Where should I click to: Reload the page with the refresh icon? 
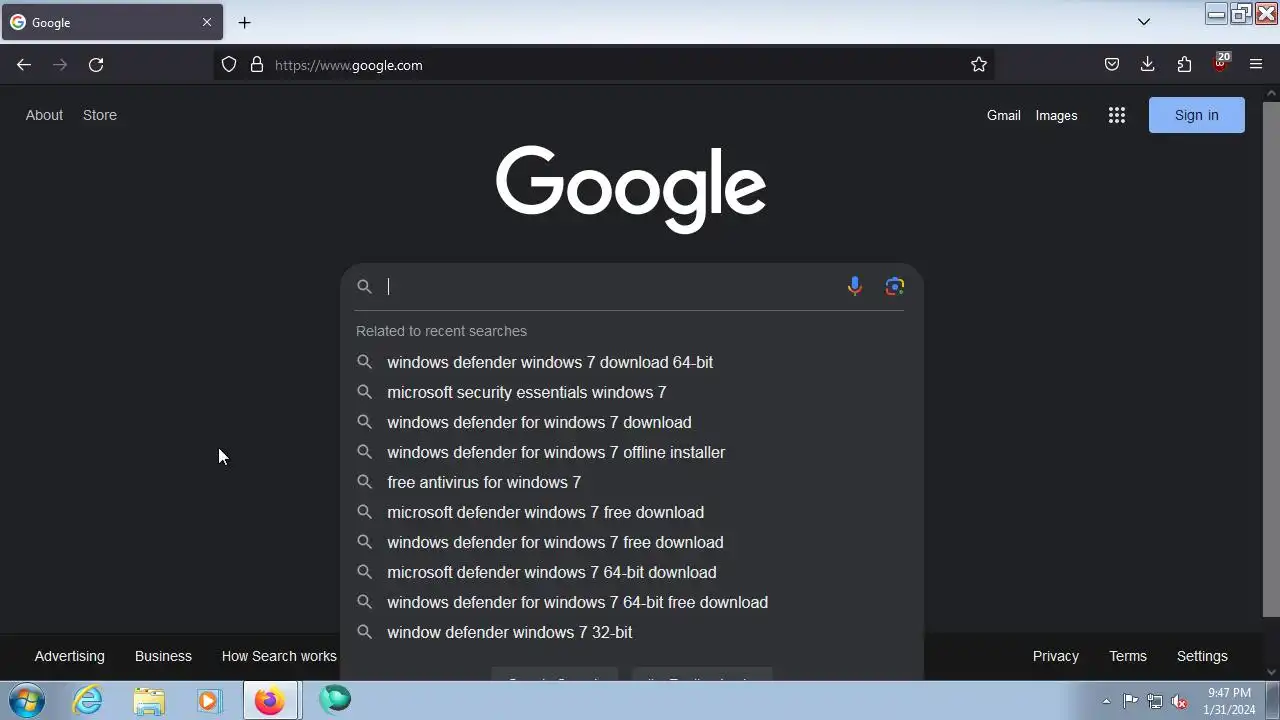pos(96,65)
